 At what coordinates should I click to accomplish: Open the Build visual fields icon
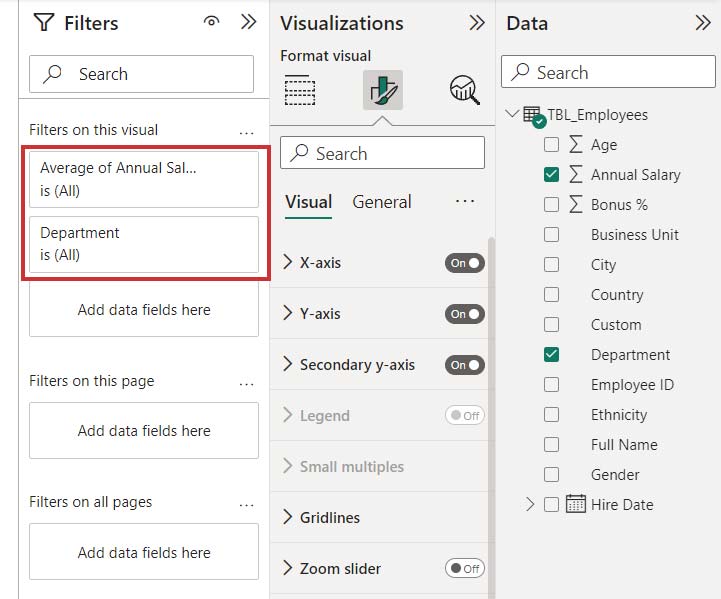point(300,90)
